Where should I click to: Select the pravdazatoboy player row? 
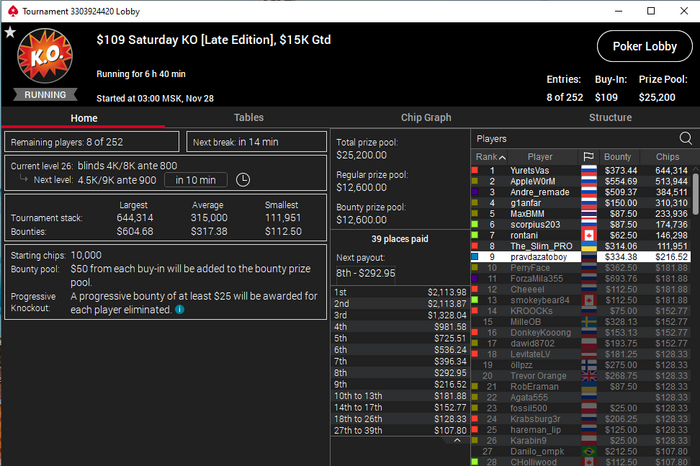pos(581,257)
